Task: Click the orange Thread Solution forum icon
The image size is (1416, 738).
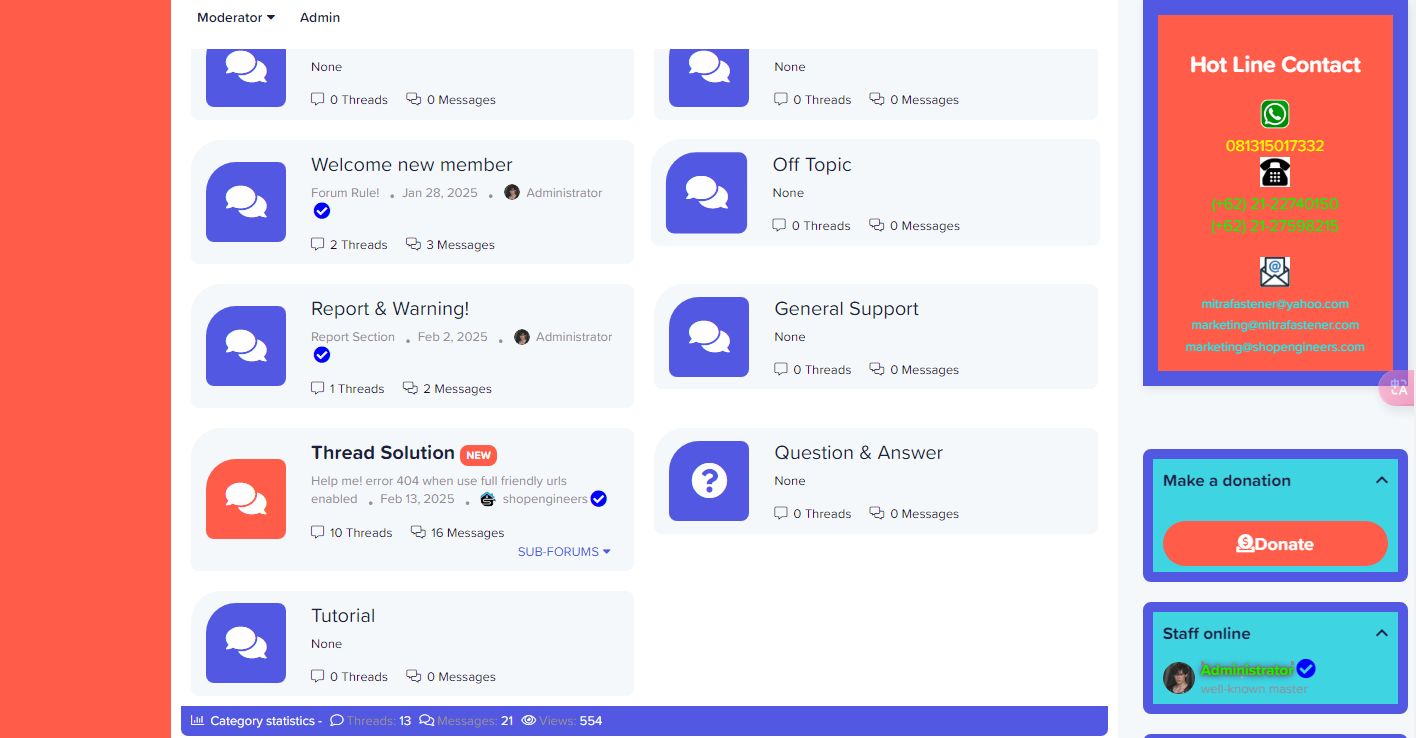Action: [x=246, y=499]
